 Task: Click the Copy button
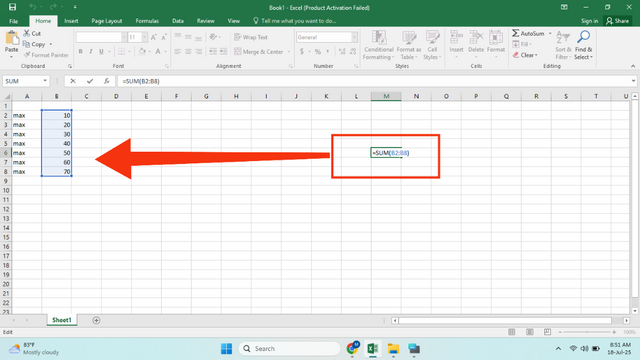34,44
